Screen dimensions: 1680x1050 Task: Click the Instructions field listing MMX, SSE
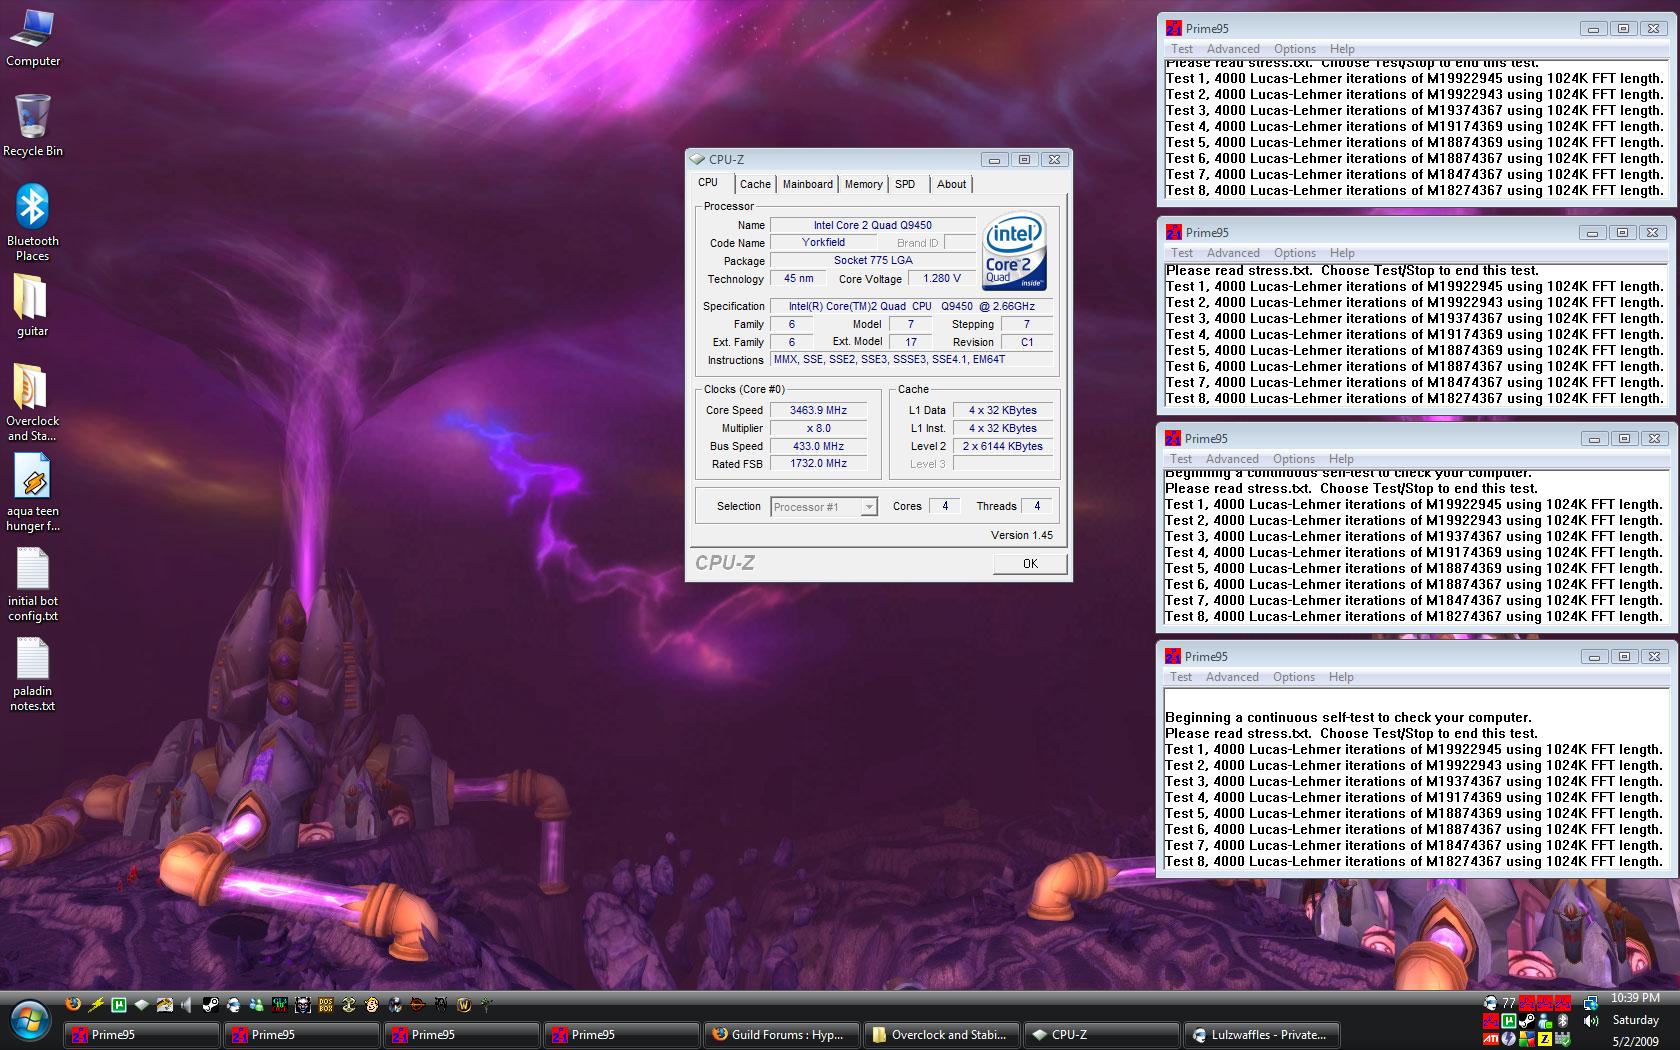click(912, 360)
